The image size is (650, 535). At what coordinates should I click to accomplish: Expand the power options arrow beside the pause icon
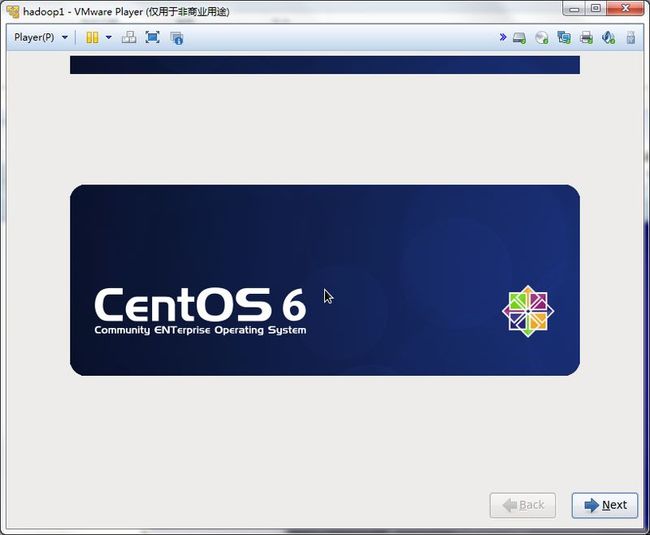click(109, 38)
